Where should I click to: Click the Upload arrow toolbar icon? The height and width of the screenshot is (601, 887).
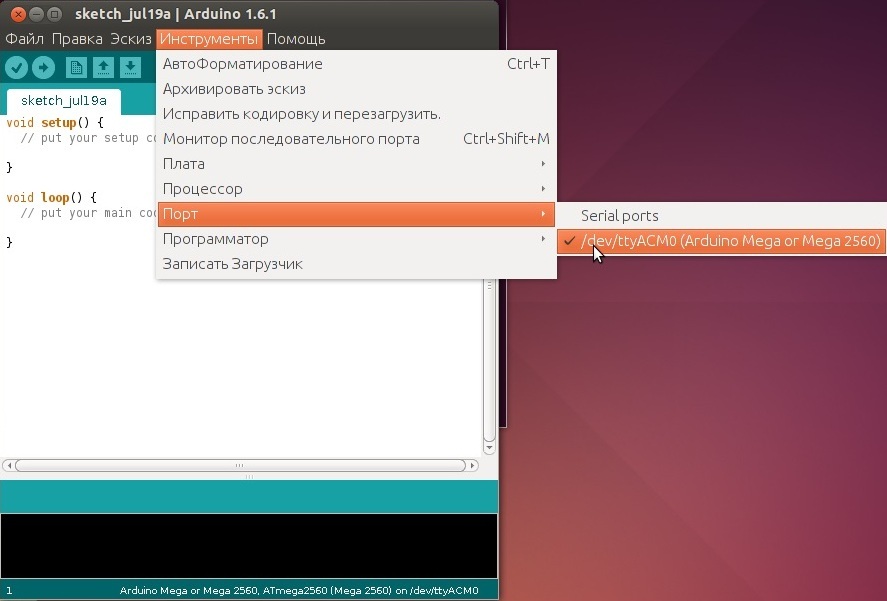coord(43,67)
